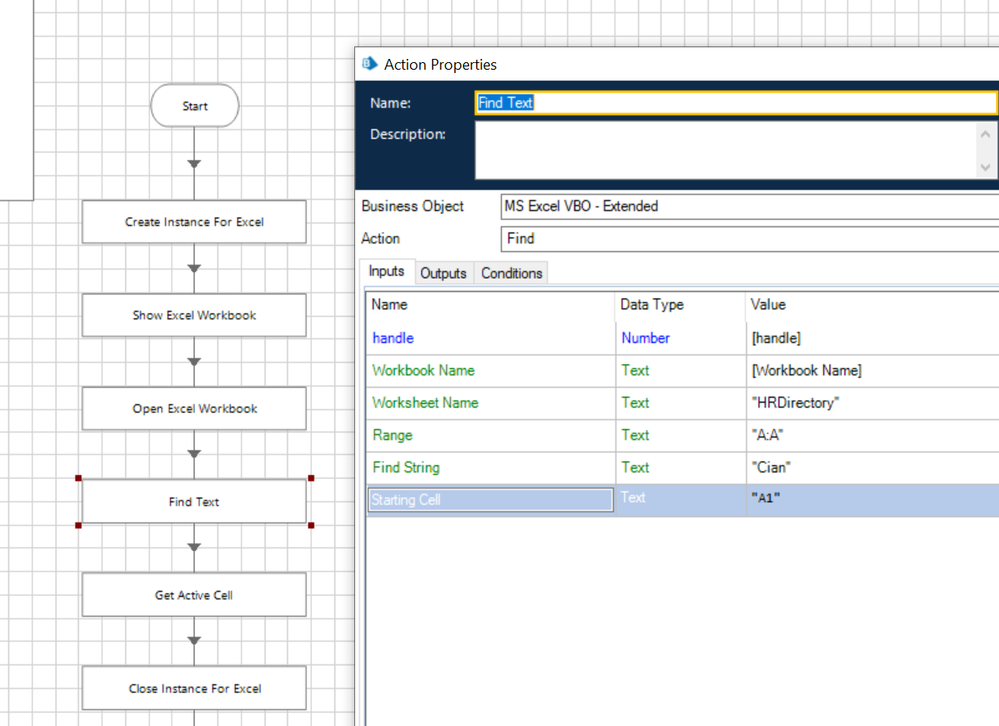Click the Action Properties window icon
The height and width of the screenshot is (726, 999).
coord(370,64)
